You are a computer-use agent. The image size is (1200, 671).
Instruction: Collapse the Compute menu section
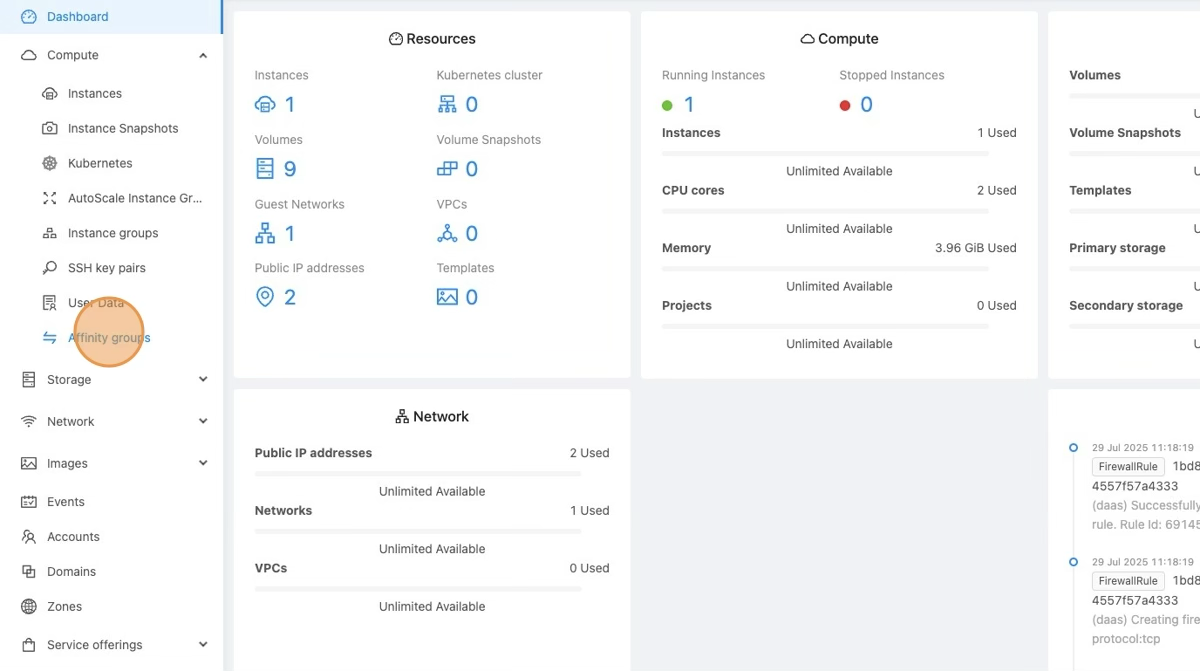(203, 56)
